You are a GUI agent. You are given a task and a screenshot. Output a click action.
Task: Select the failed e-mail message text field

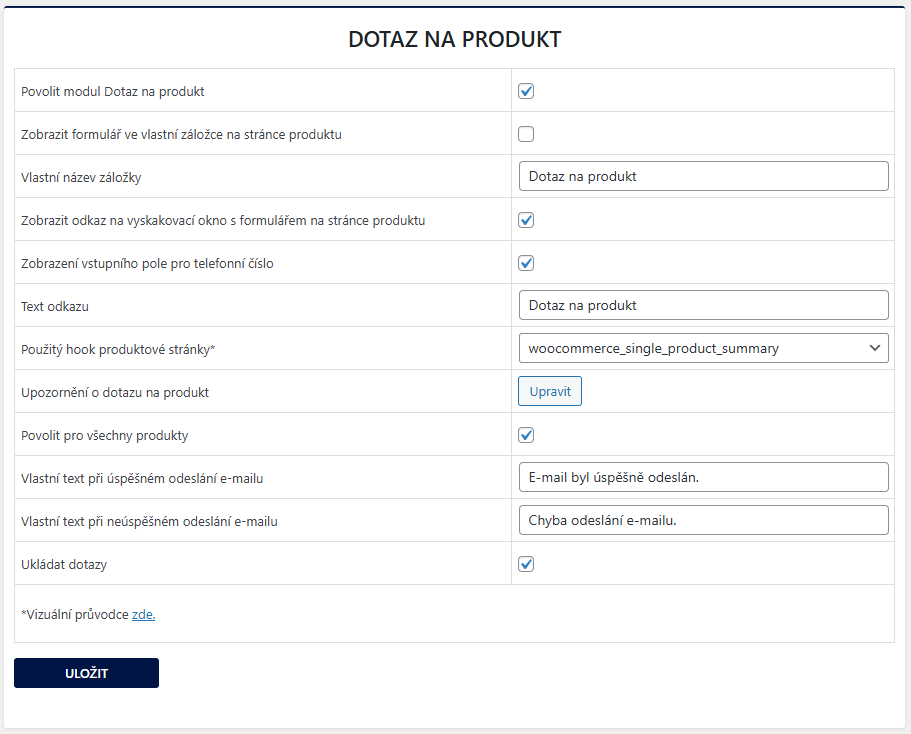tap(703, 520)
